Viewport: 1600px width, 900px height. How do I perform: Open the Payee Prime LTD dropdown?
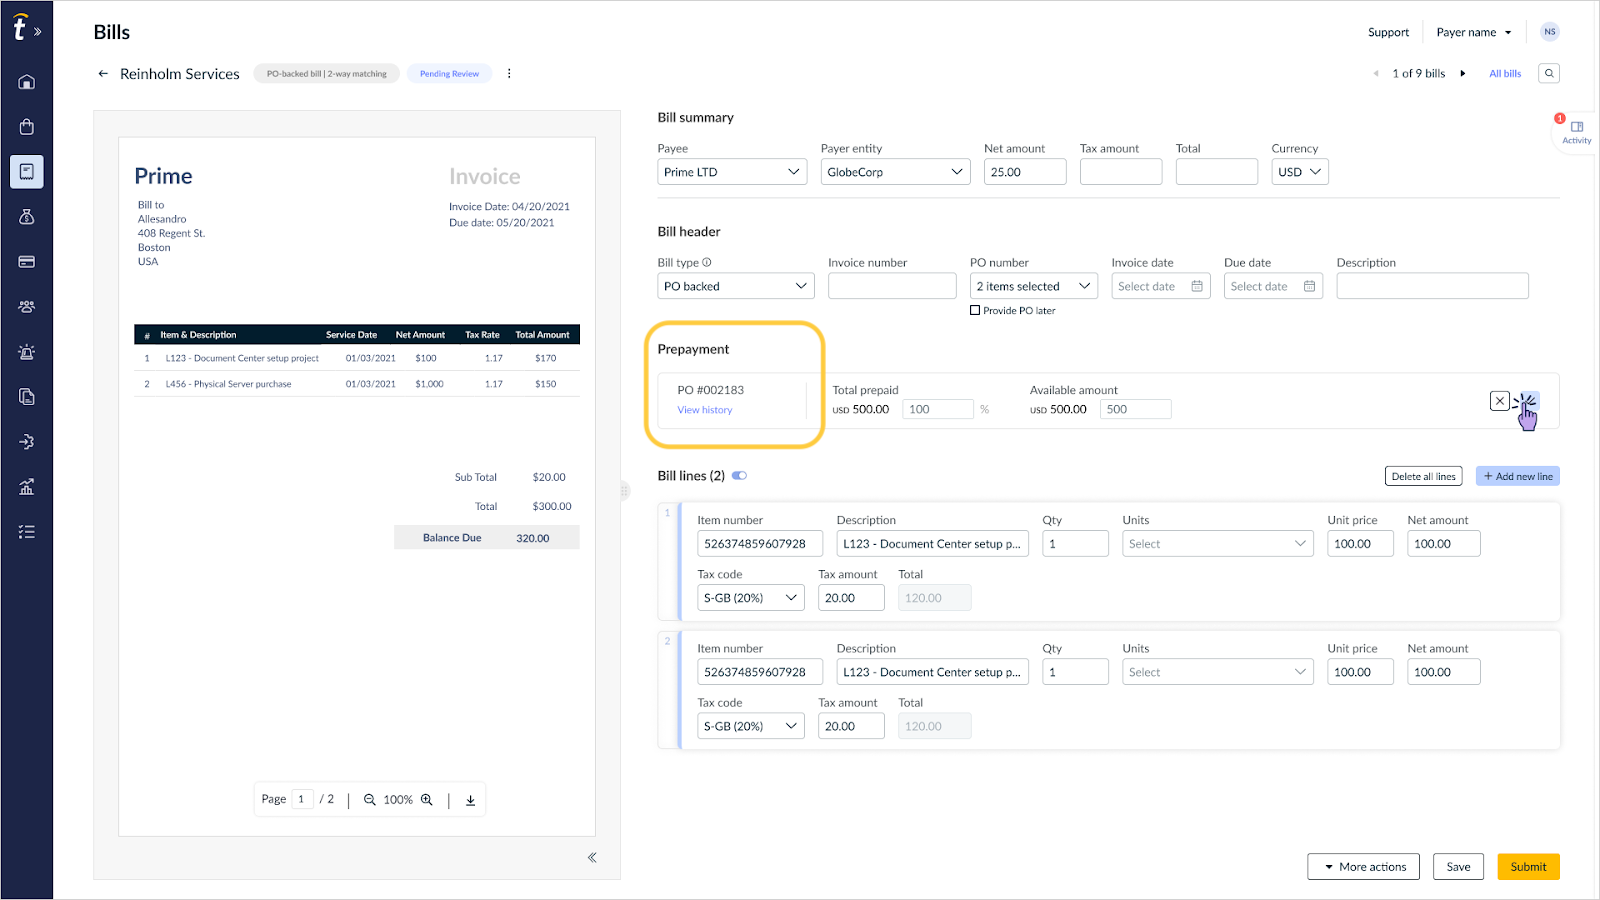point(732,172)
